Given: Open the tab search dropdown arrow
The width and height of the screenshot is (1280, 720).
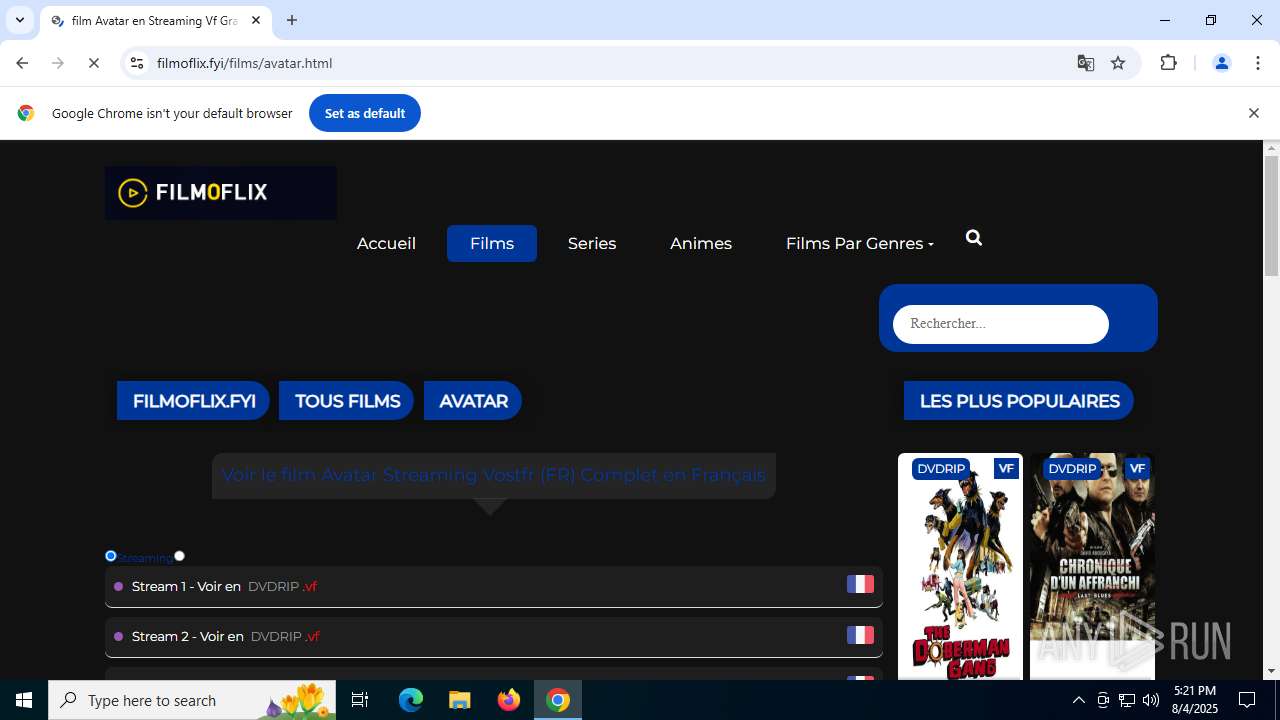Looking at the screenshot, I should [x=19, y=20].
